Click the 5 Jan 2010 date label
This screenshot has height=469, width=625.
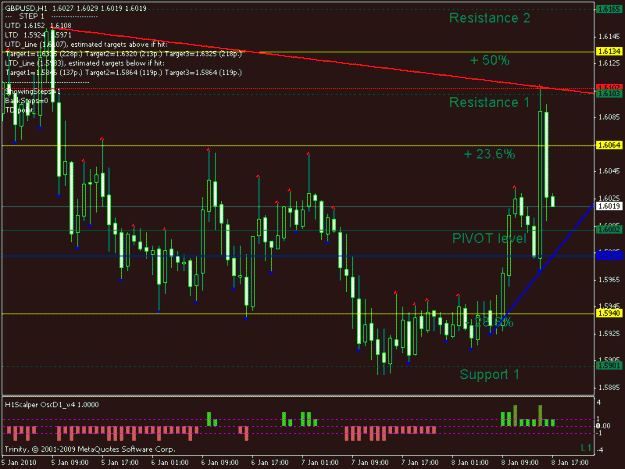(x=19, y=463)
